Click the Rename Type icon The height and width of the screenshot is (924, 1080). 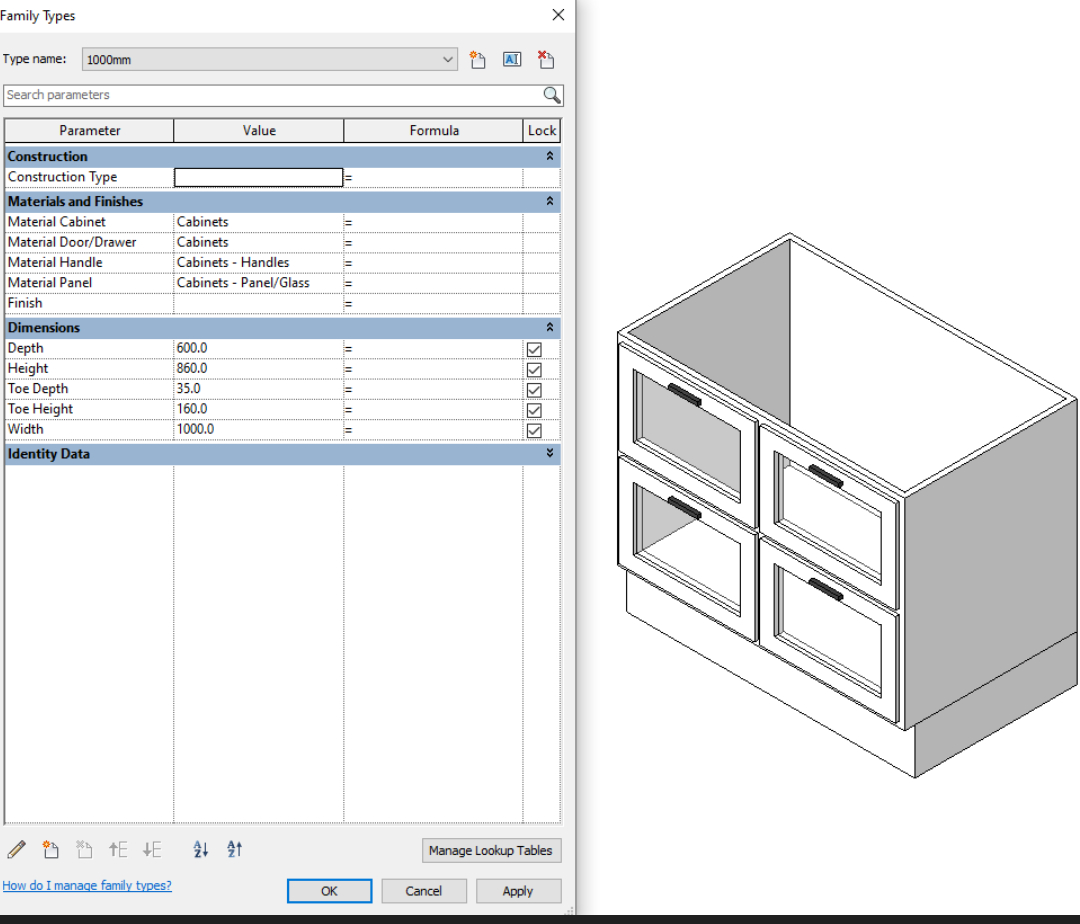511,60
